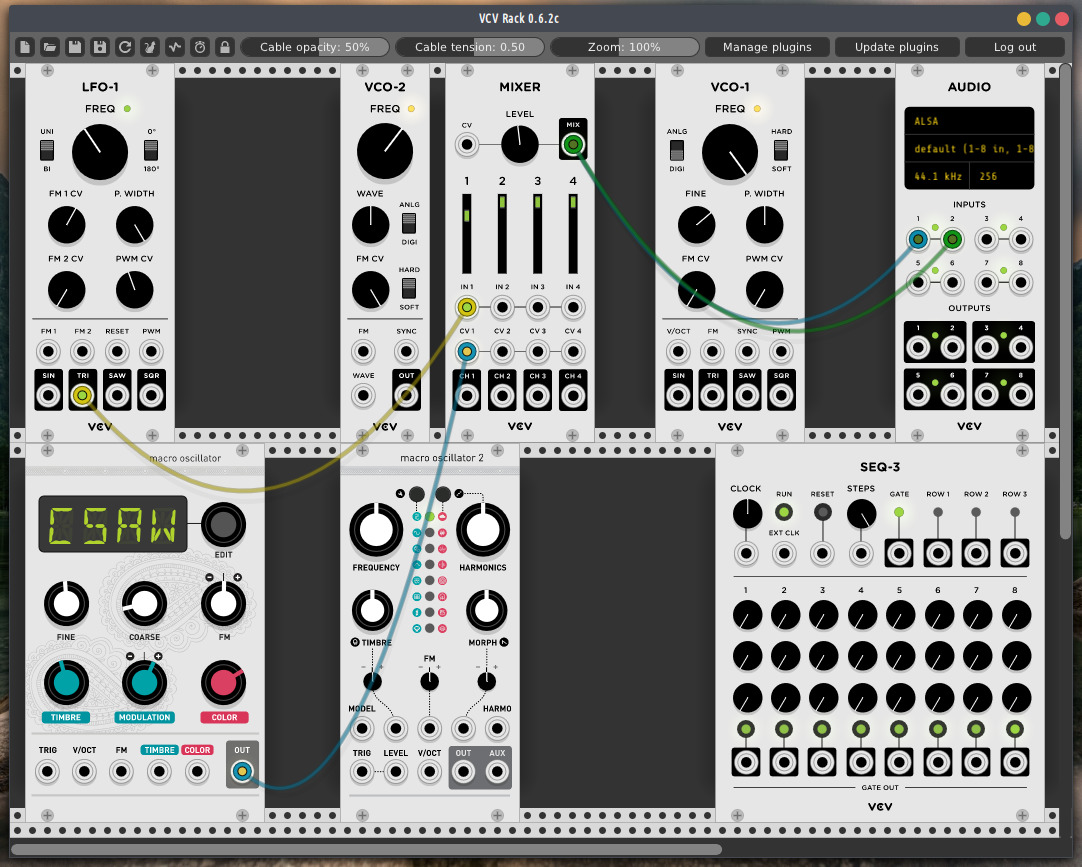Click the VCO-2 OUT jack

pos(406,396)
